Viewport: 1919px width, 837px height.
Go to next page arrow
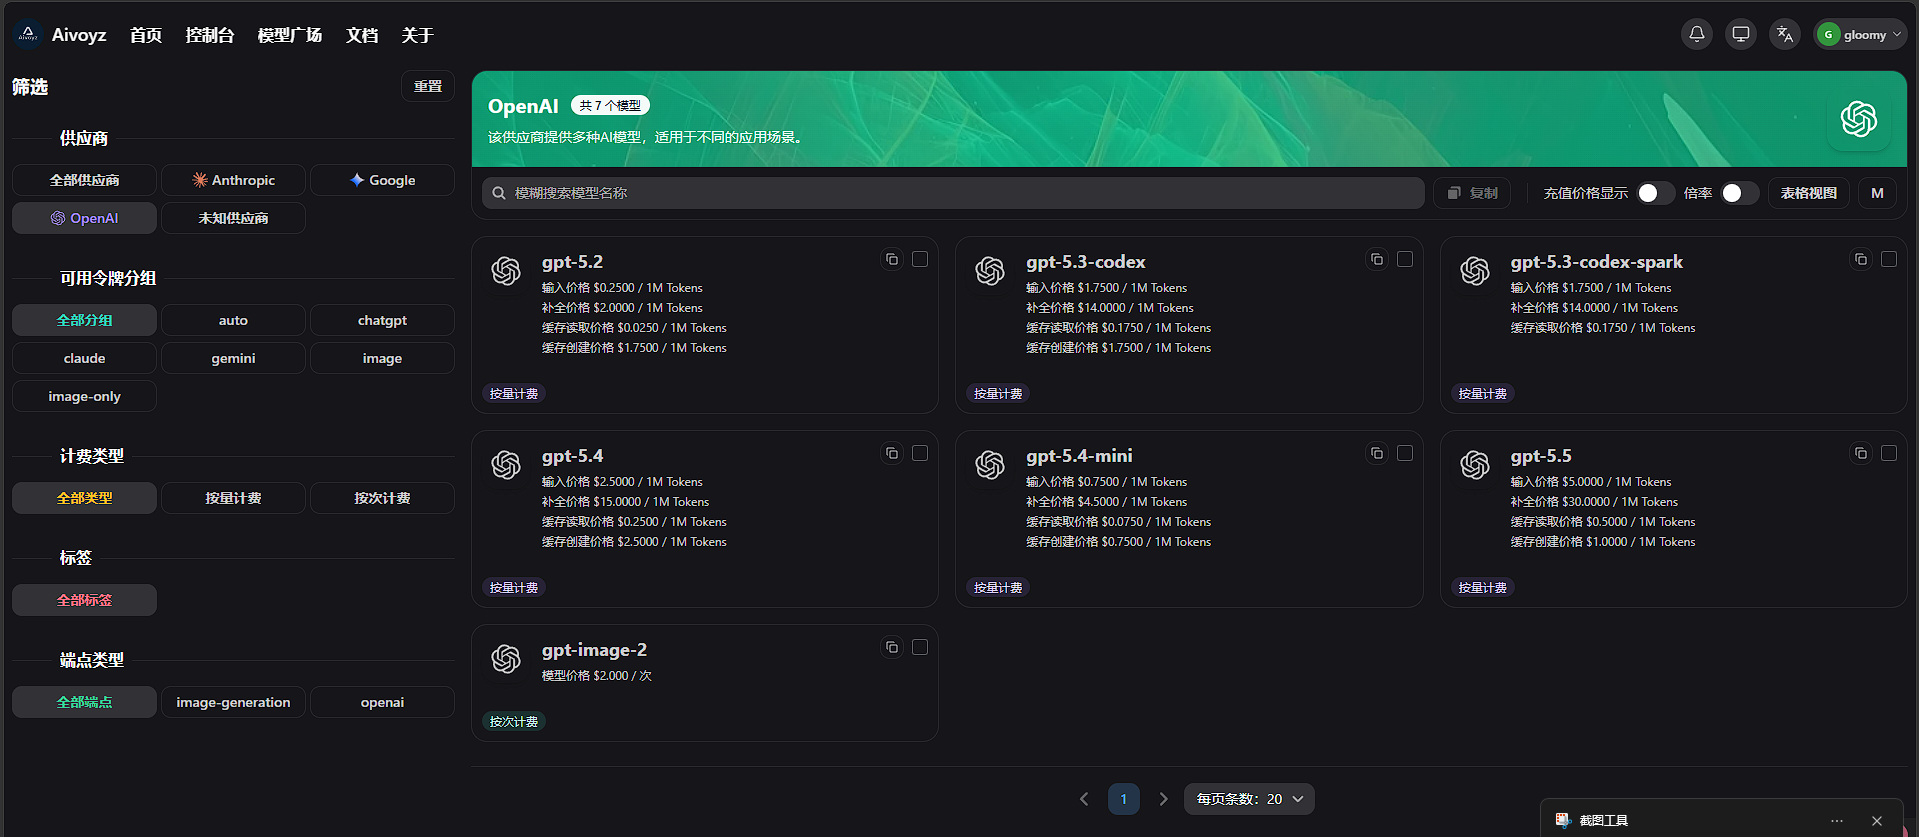(1163, 799)
